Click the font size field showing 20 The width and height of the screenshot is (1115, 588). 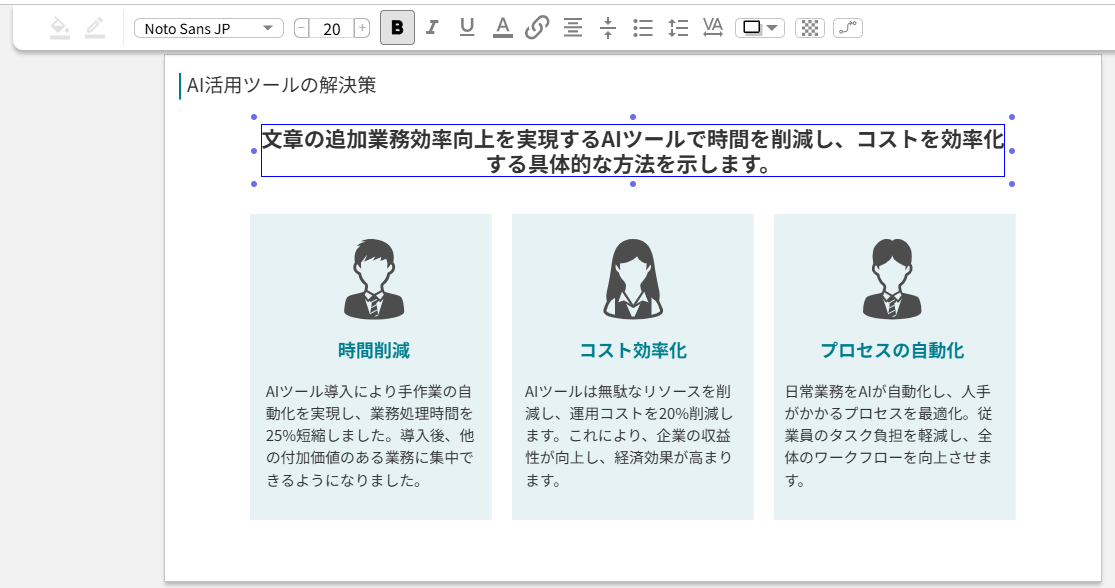coord(332,29)
